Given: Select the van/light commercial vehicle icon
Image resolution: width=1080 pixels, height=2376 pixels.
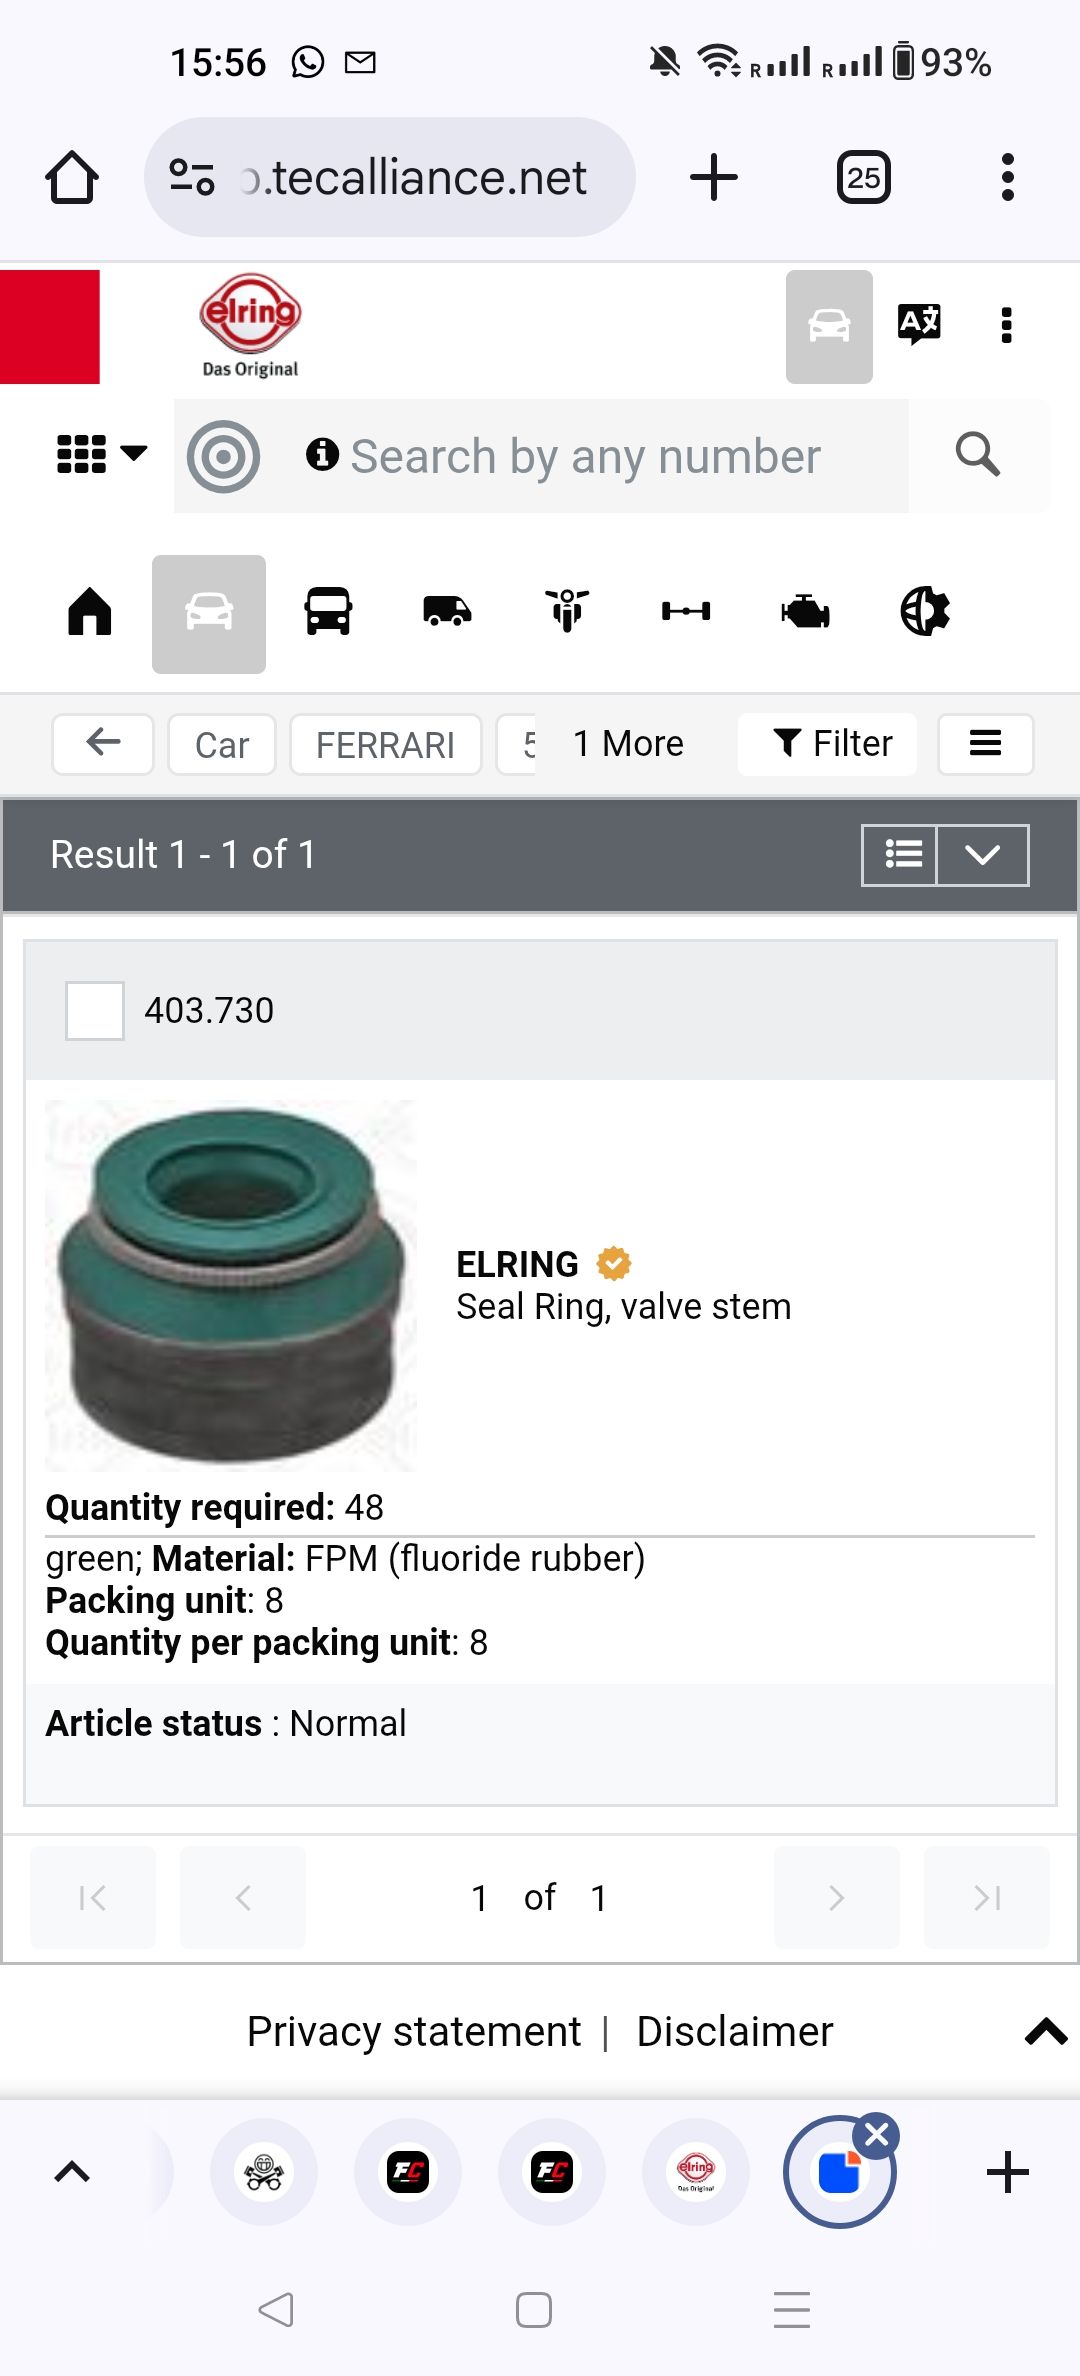Looking at the screenshot, I should click(x=447, y=611).
